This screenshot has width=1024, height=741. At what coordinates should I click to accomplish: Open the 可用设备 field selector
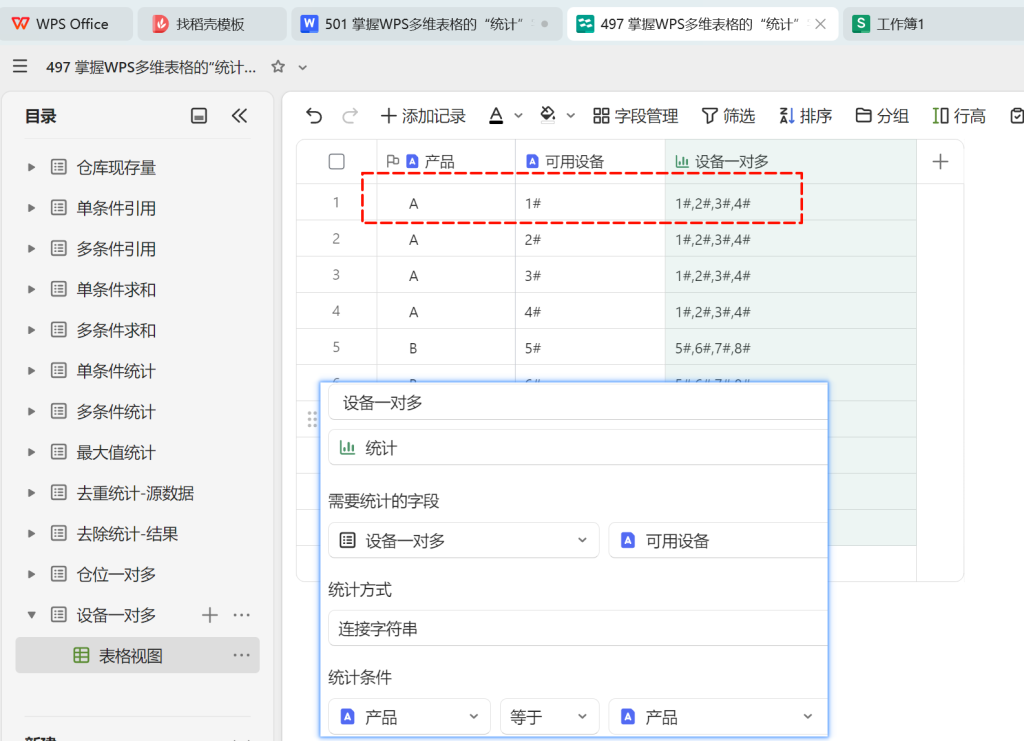click(718, 541)
